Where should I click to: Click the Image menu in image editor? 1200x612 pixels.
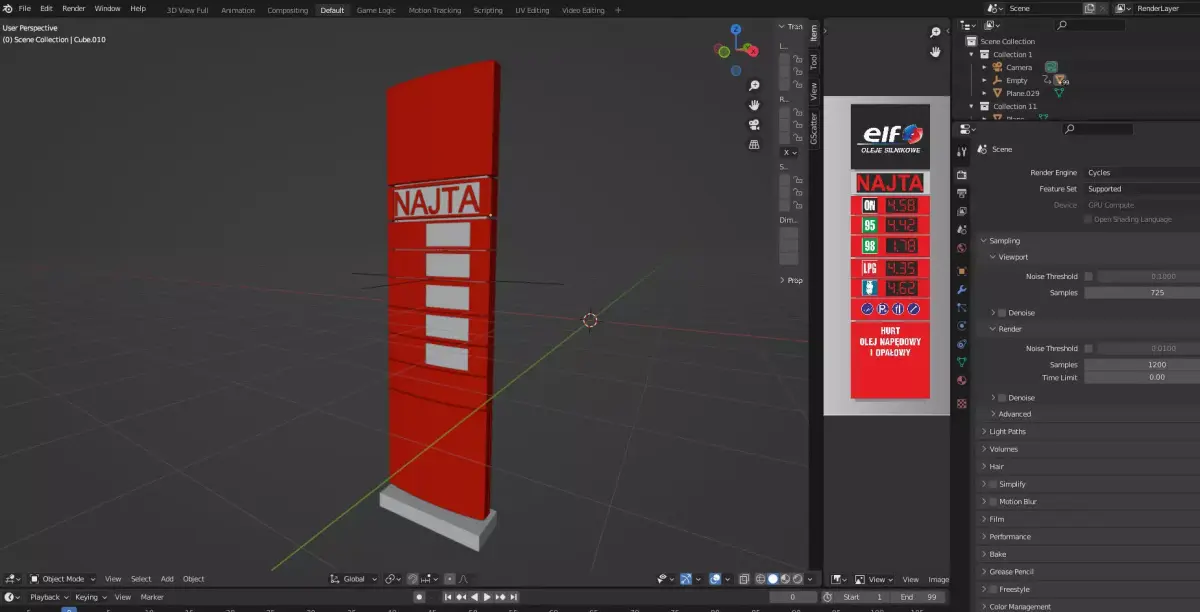tap(938, 579)
